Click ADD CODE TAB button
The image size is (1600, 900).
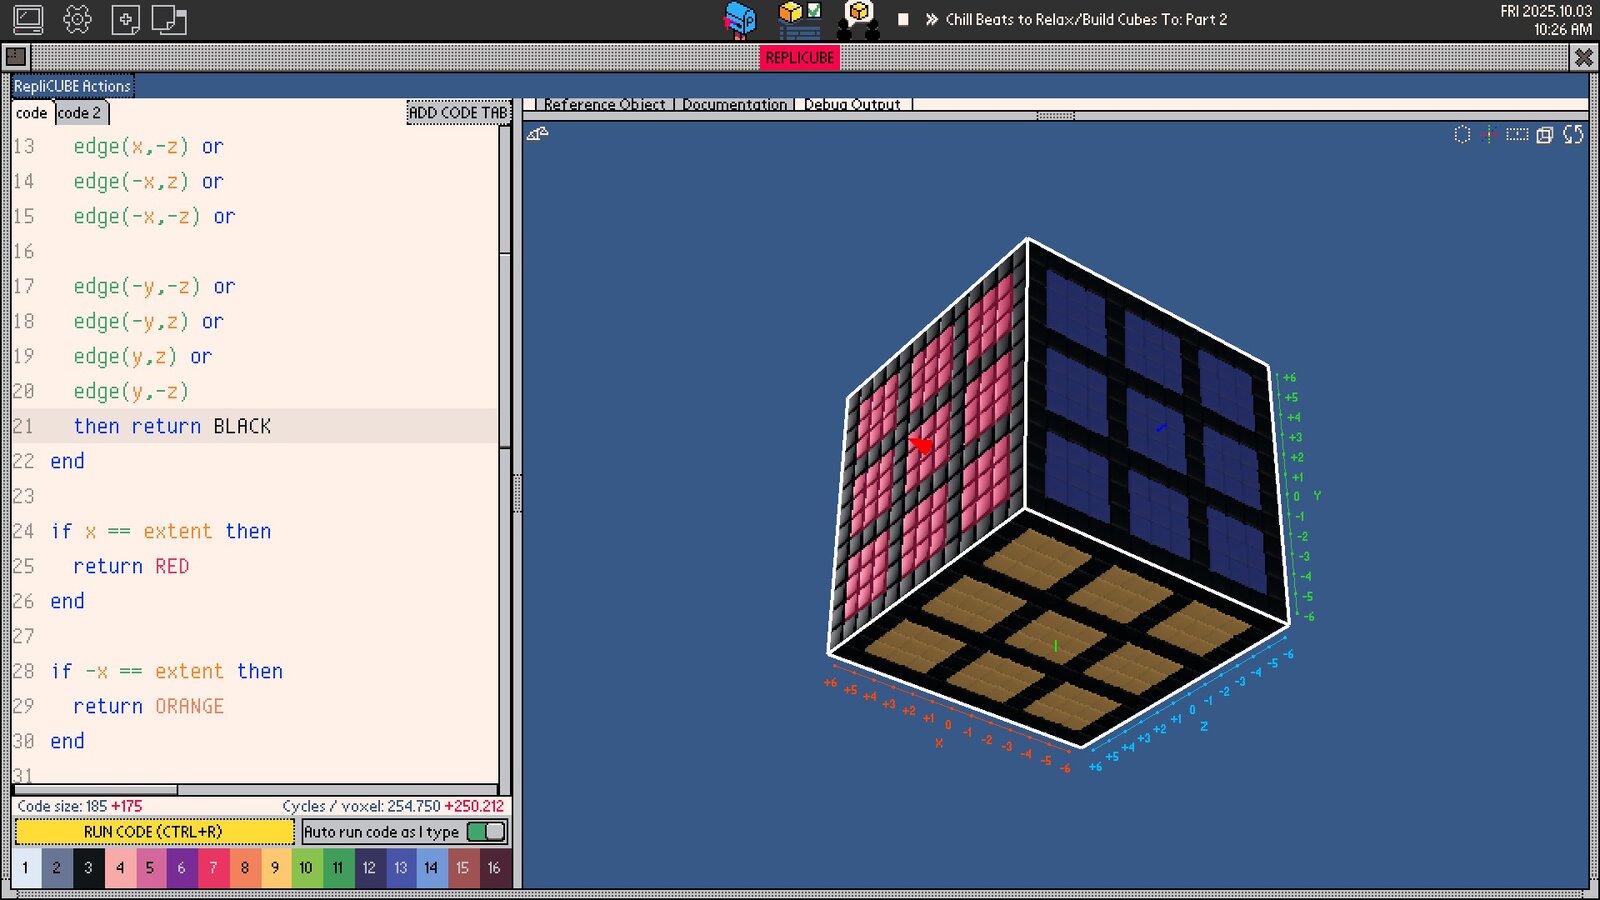click(458, 113)
